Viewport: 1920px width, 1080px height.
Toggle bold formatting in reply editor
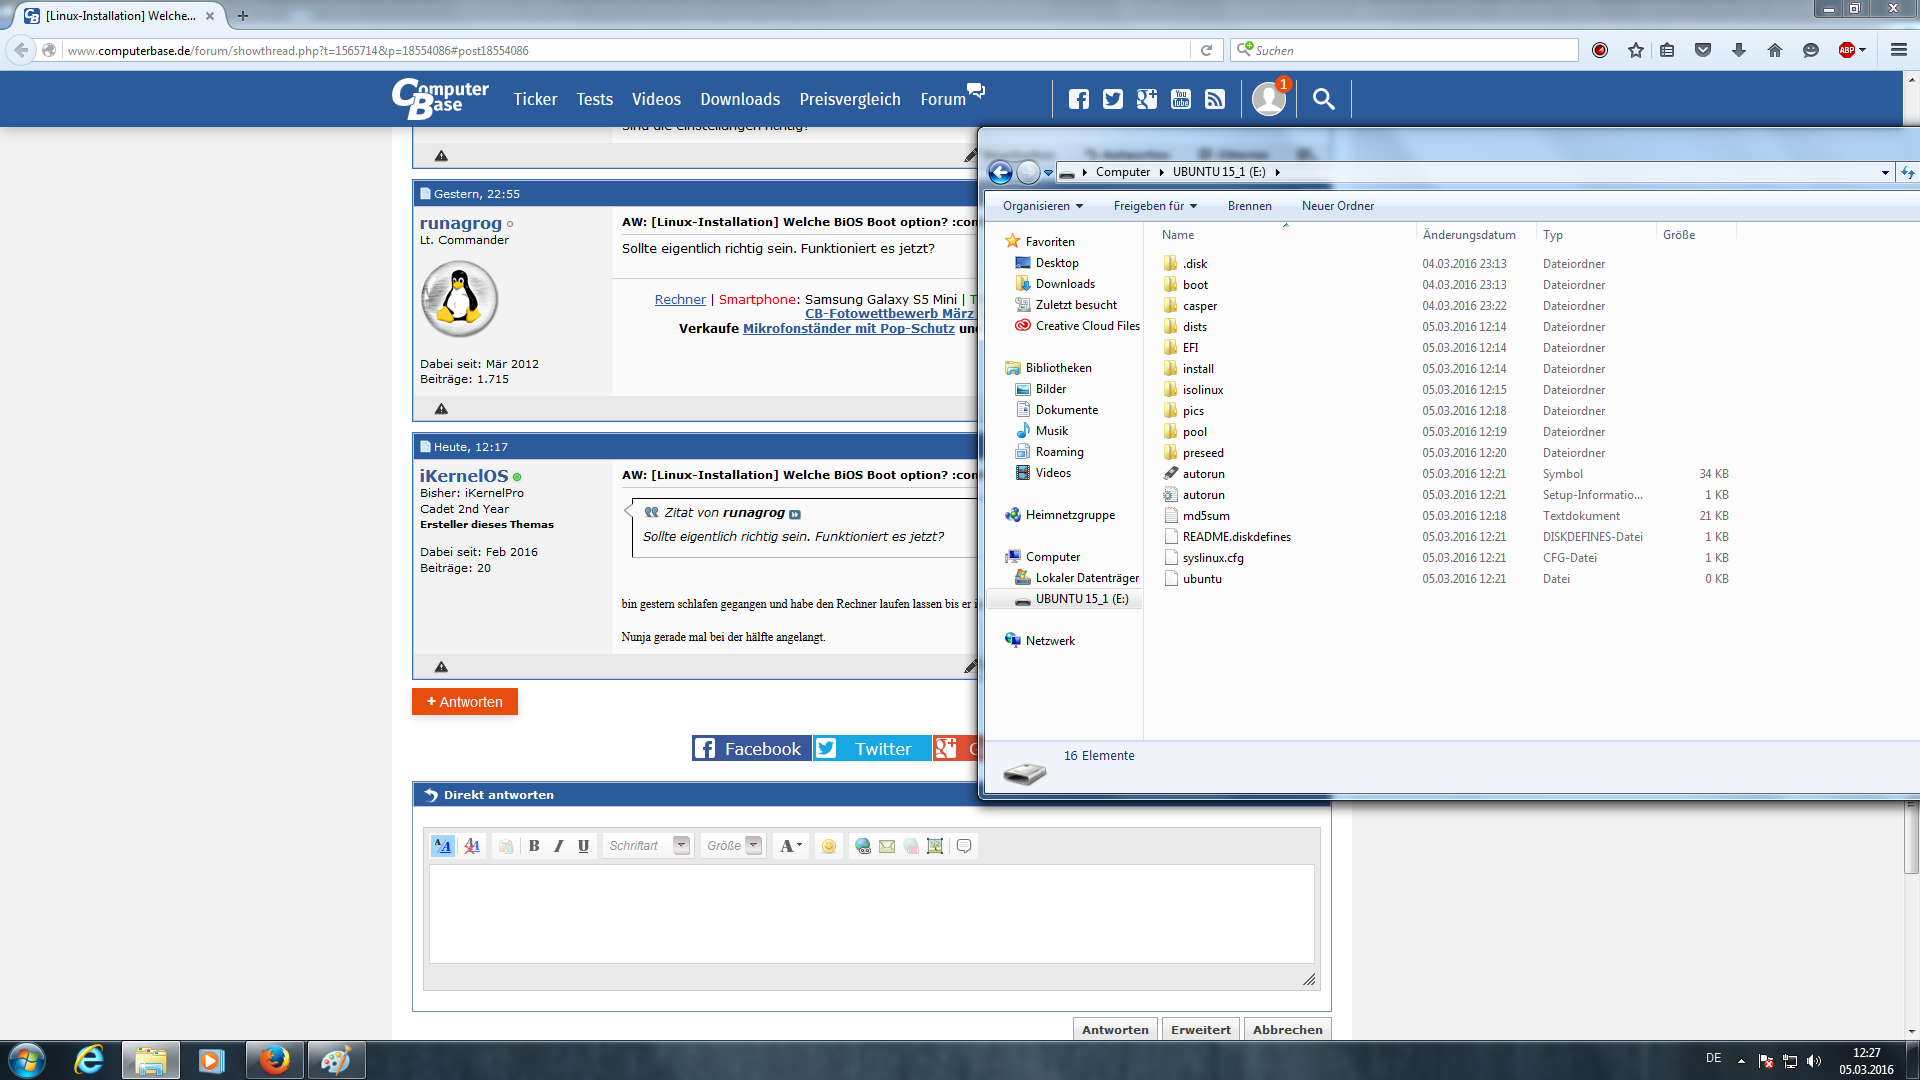534,846
